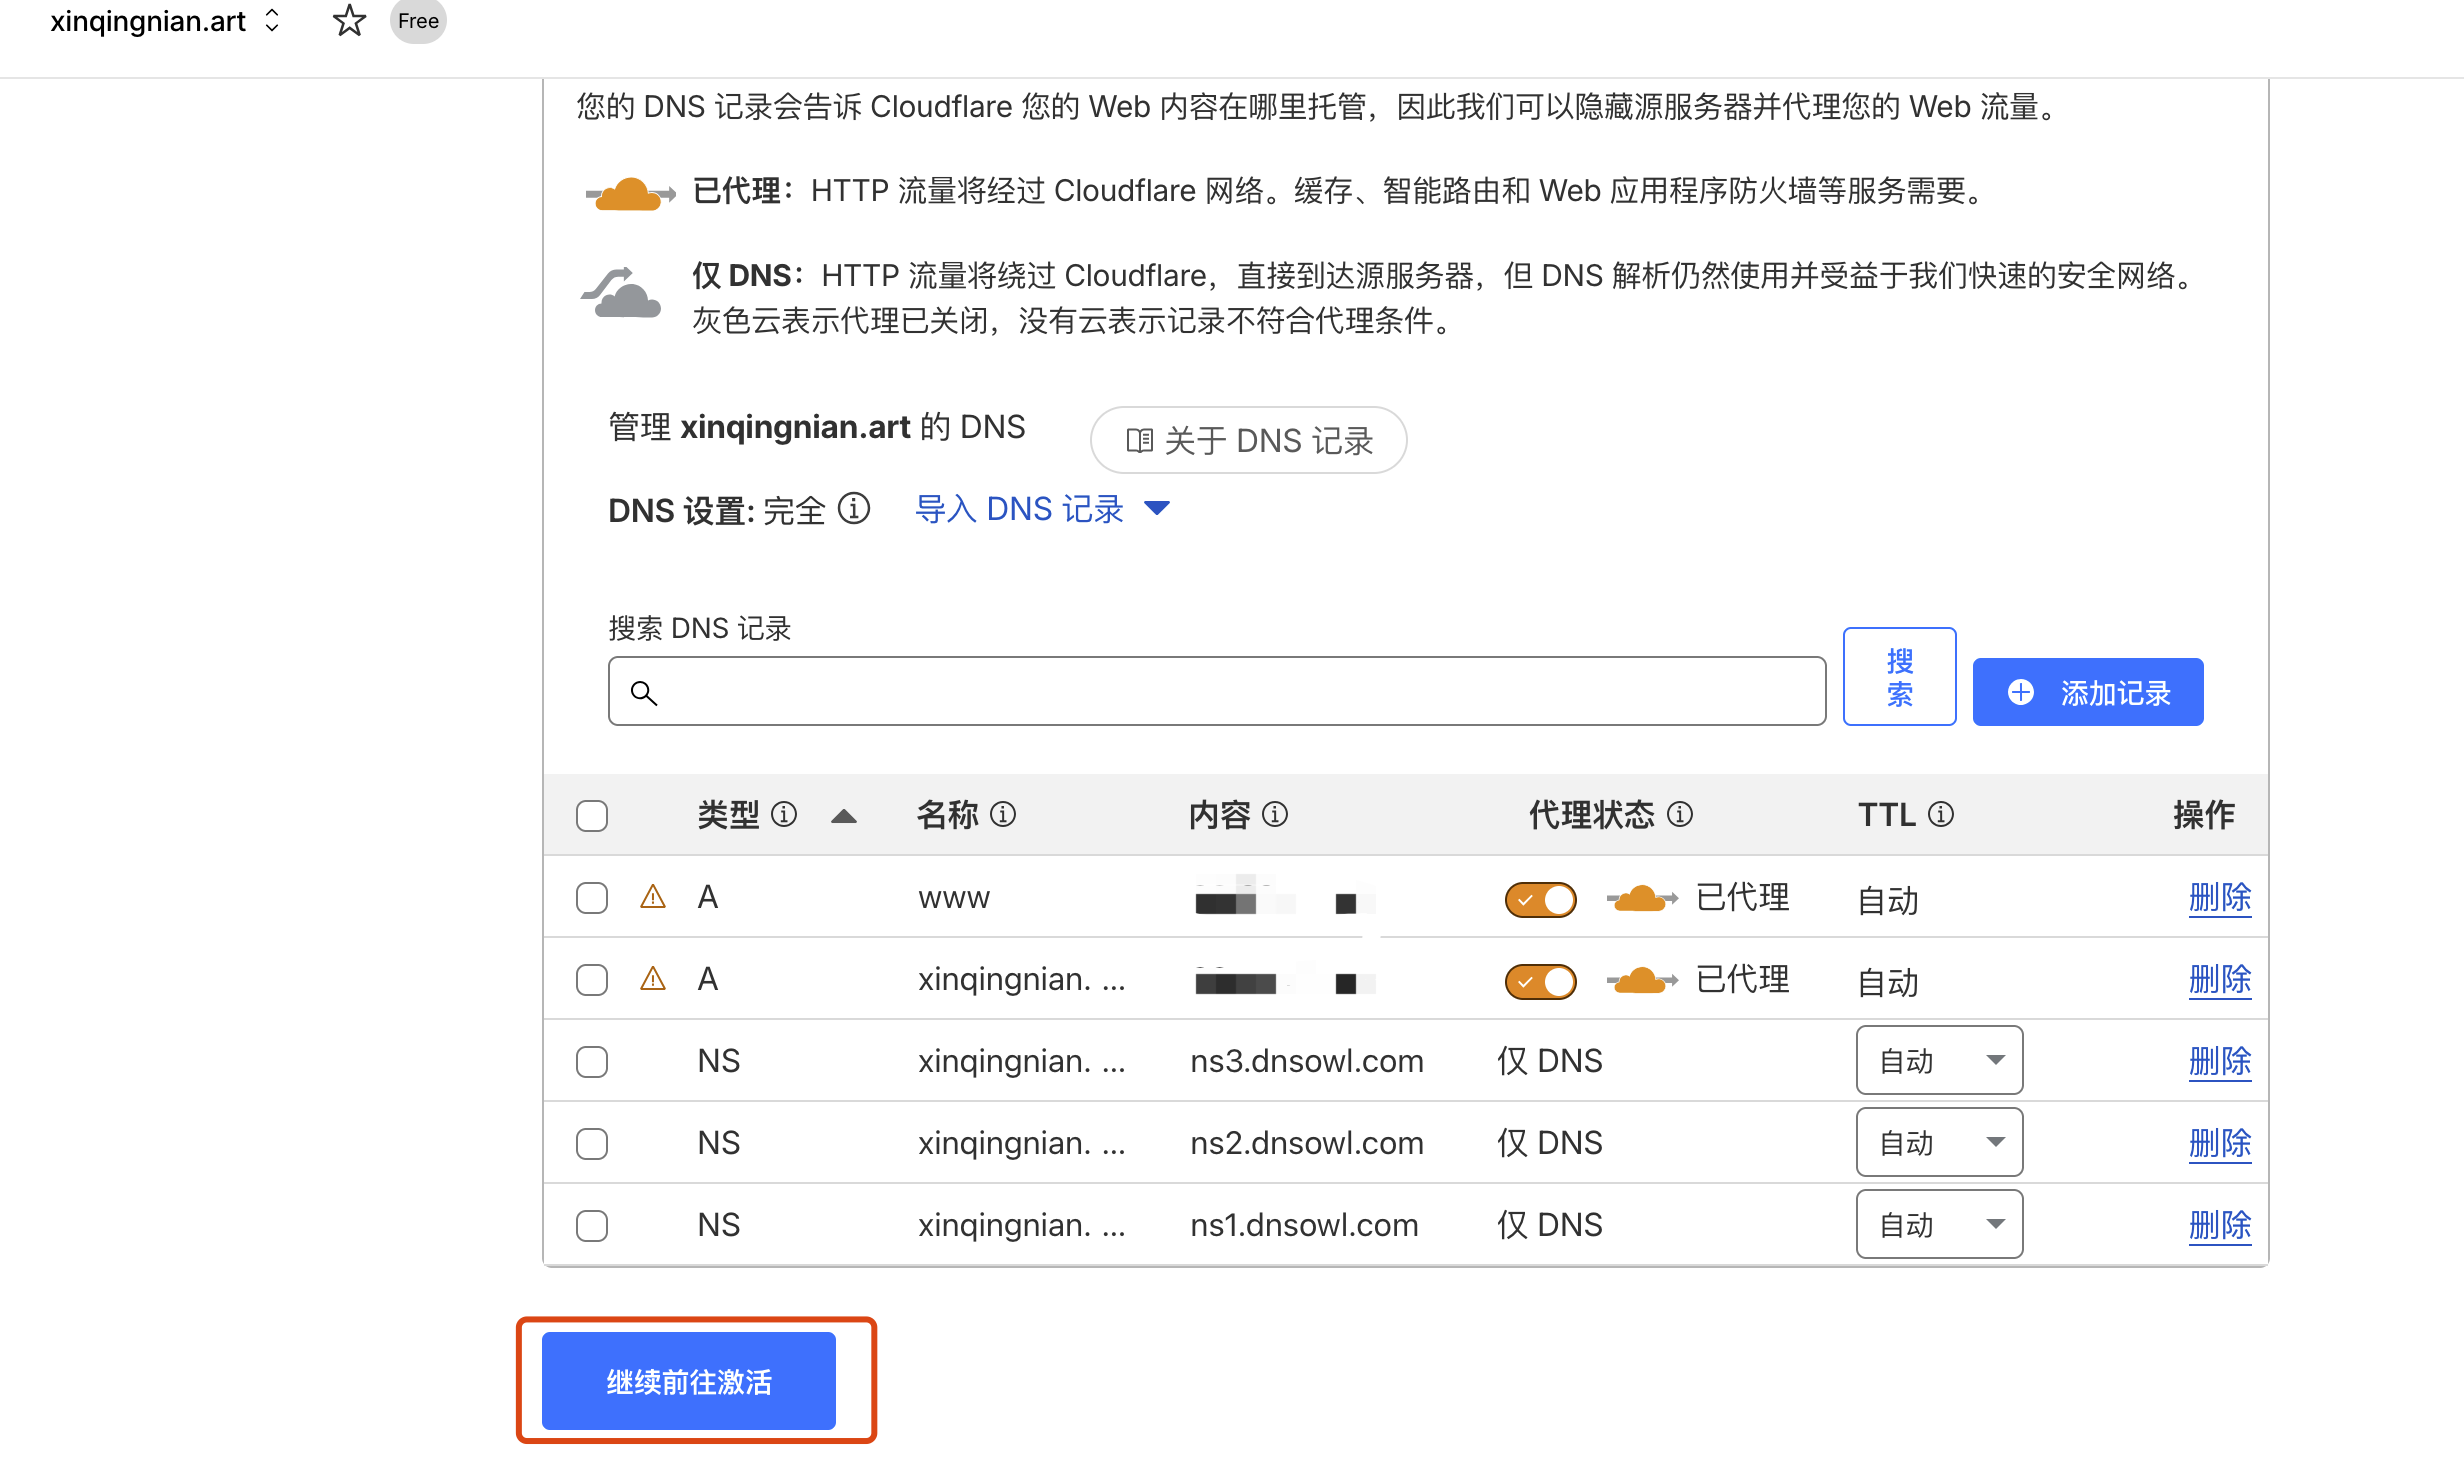Expand the 导入 DNS 记录 dropdown
Image resolution: width=2464 pixels, height=1458 pixels.
pos(1043,509)
